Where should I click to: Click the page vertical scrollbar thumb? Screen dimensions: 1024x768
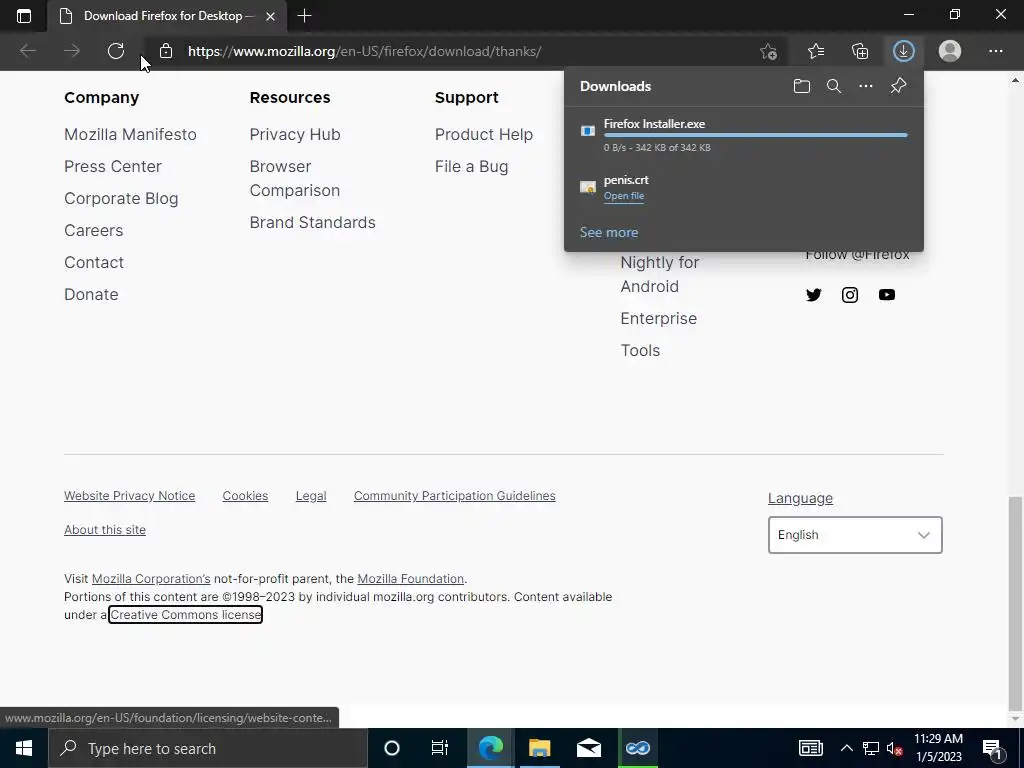1015,604
